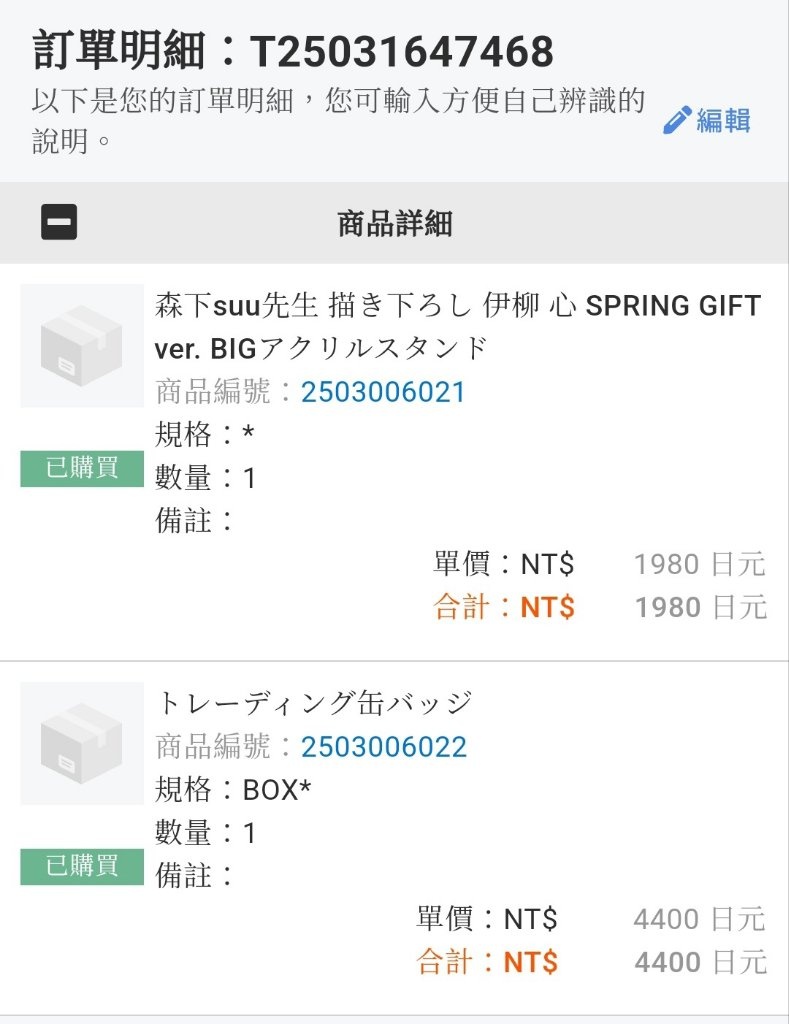Viewport: 789px width, 1024px height.
Task: Click the 規格:BOX* specification text
Action: click(233, 790)
